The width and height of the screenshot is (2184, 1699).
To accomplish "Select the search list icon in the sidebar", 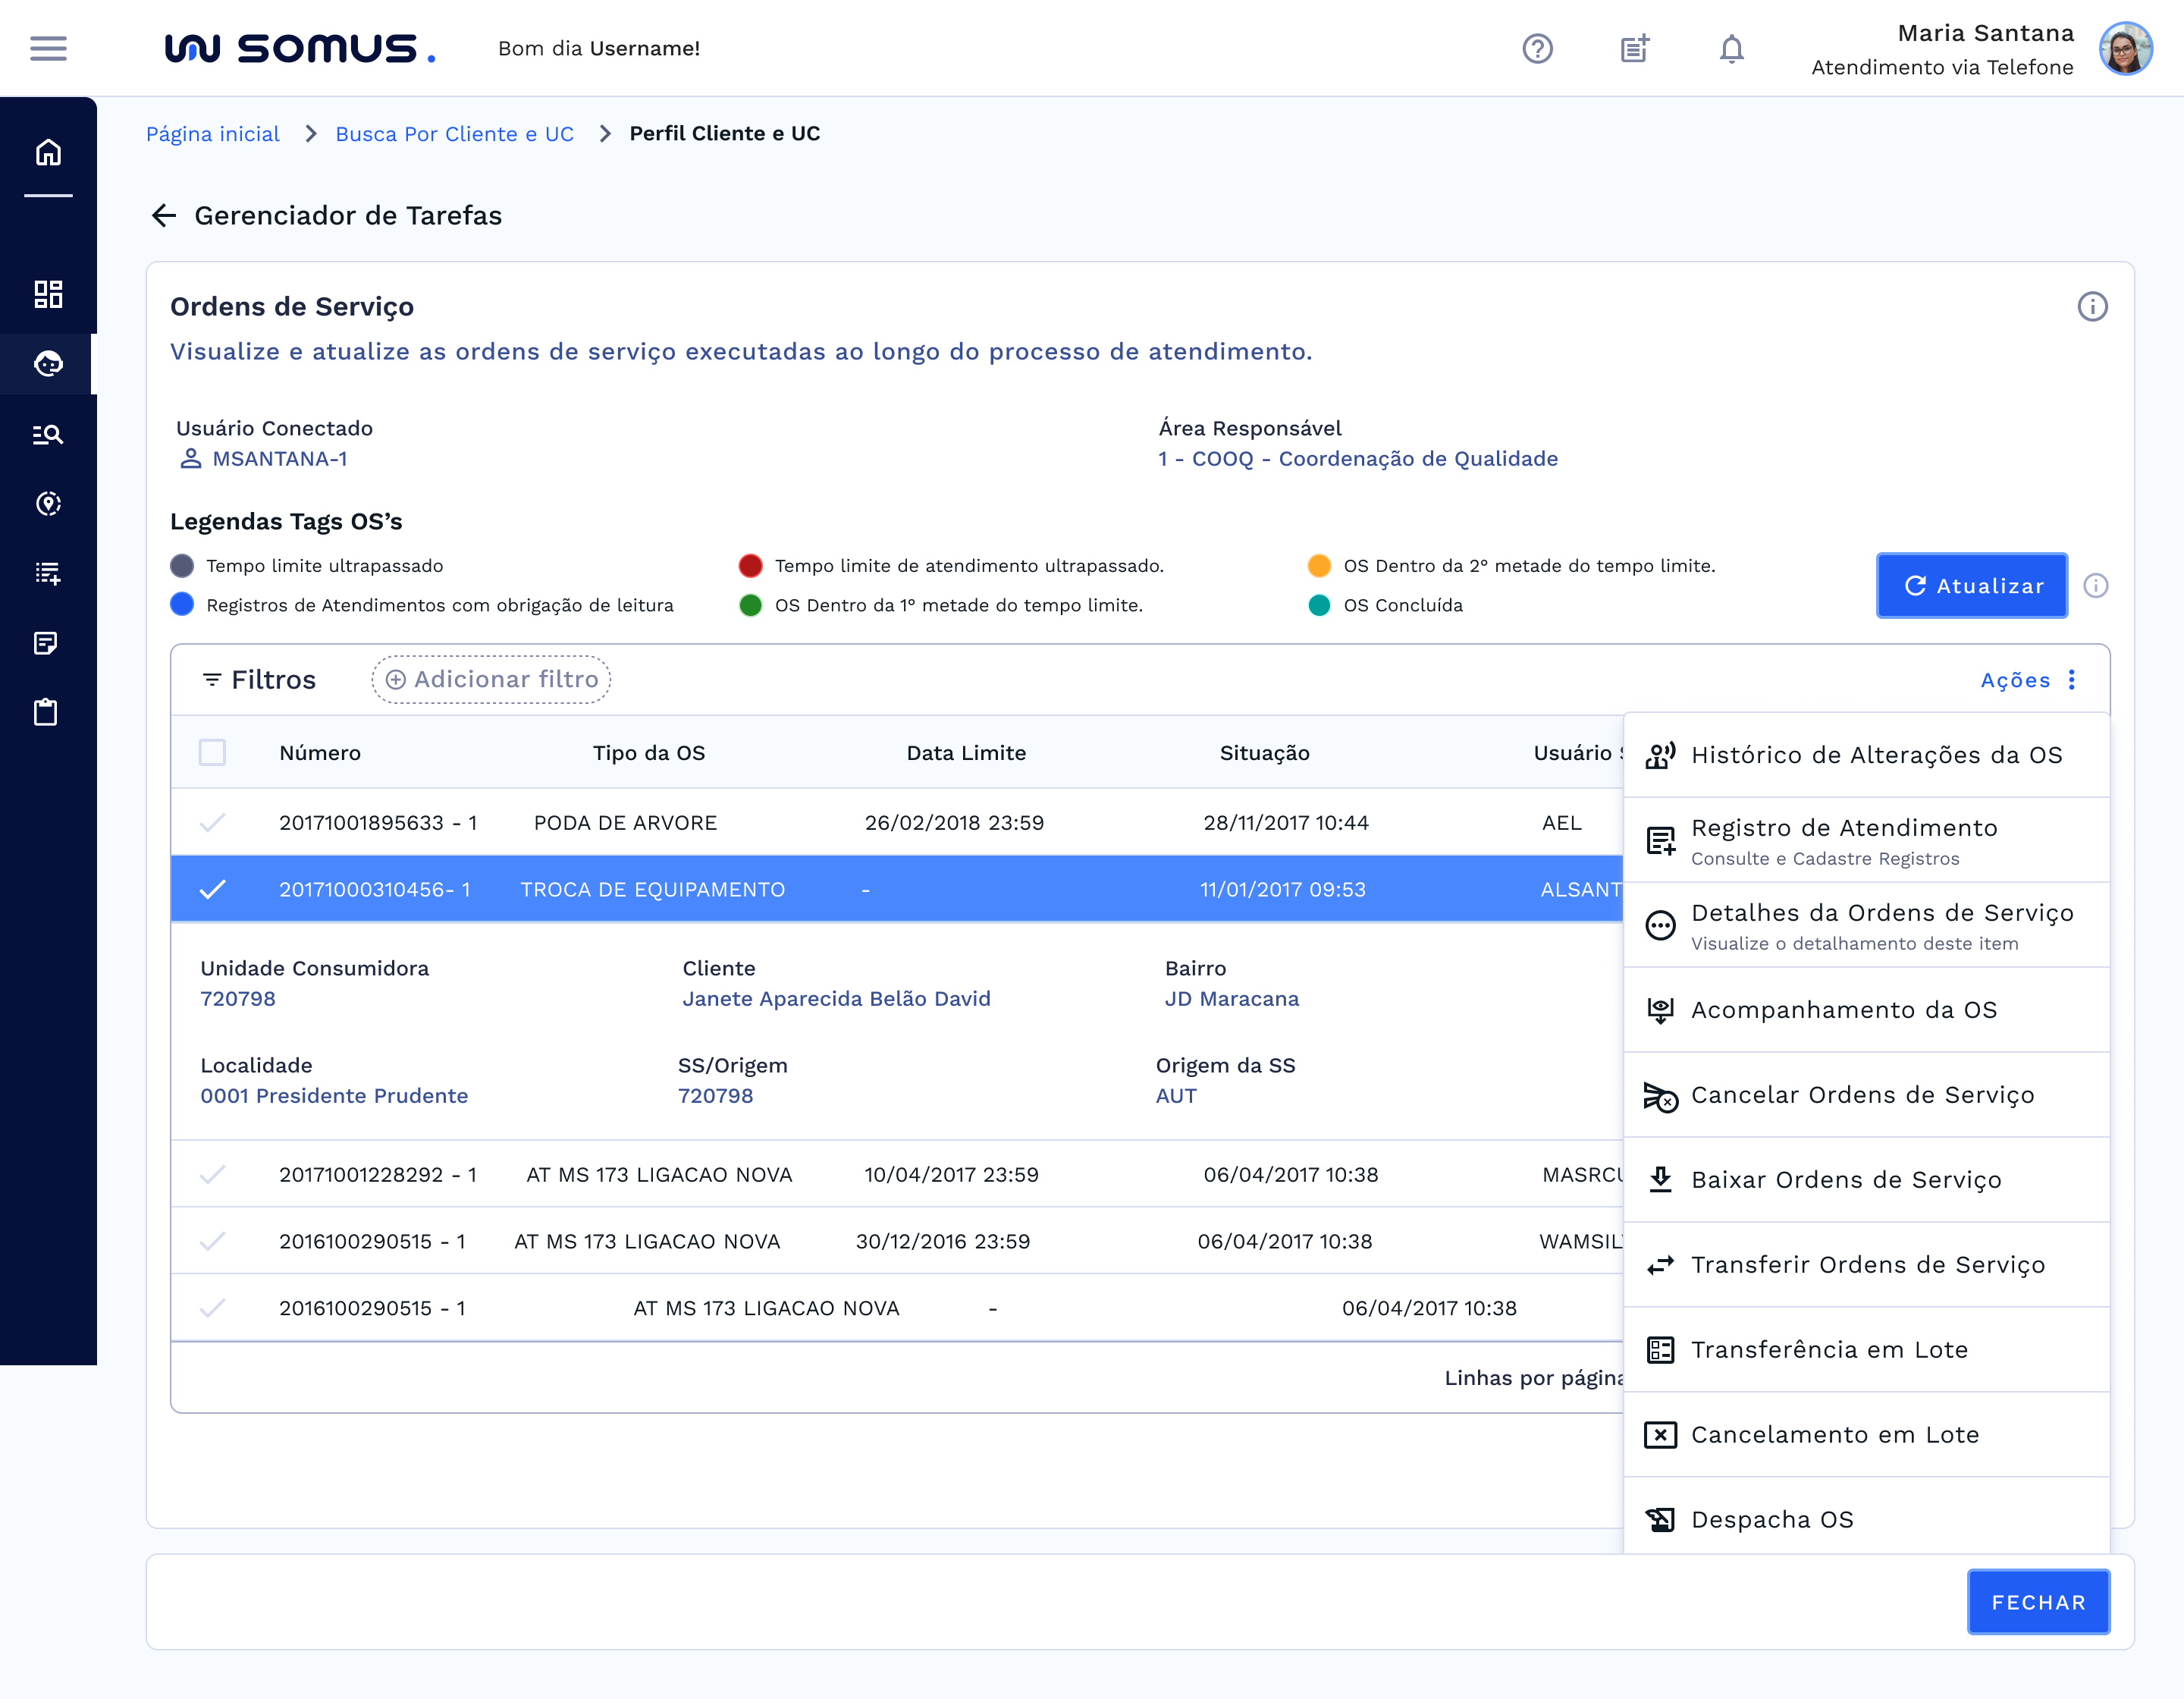I will click(47, 434).
